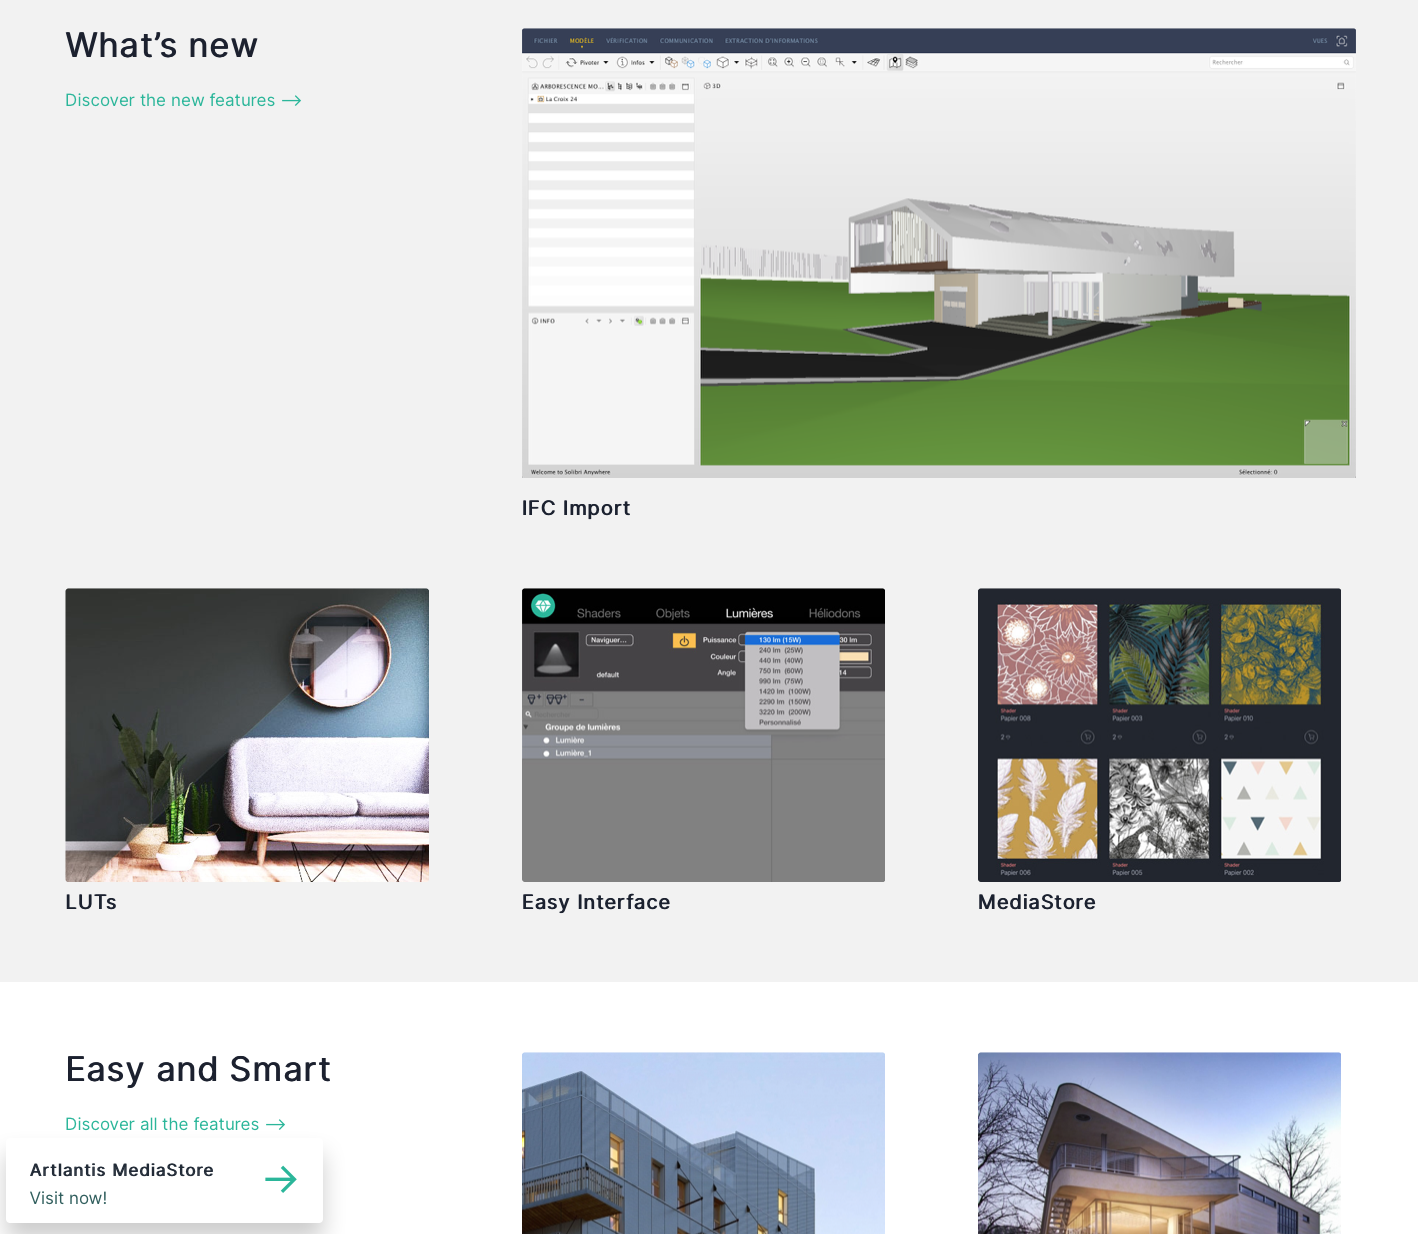Click the green arrow on Artlantis MediaStore card
Viewport: 1418px width, 1234px height.
[x=280, y=1179]
